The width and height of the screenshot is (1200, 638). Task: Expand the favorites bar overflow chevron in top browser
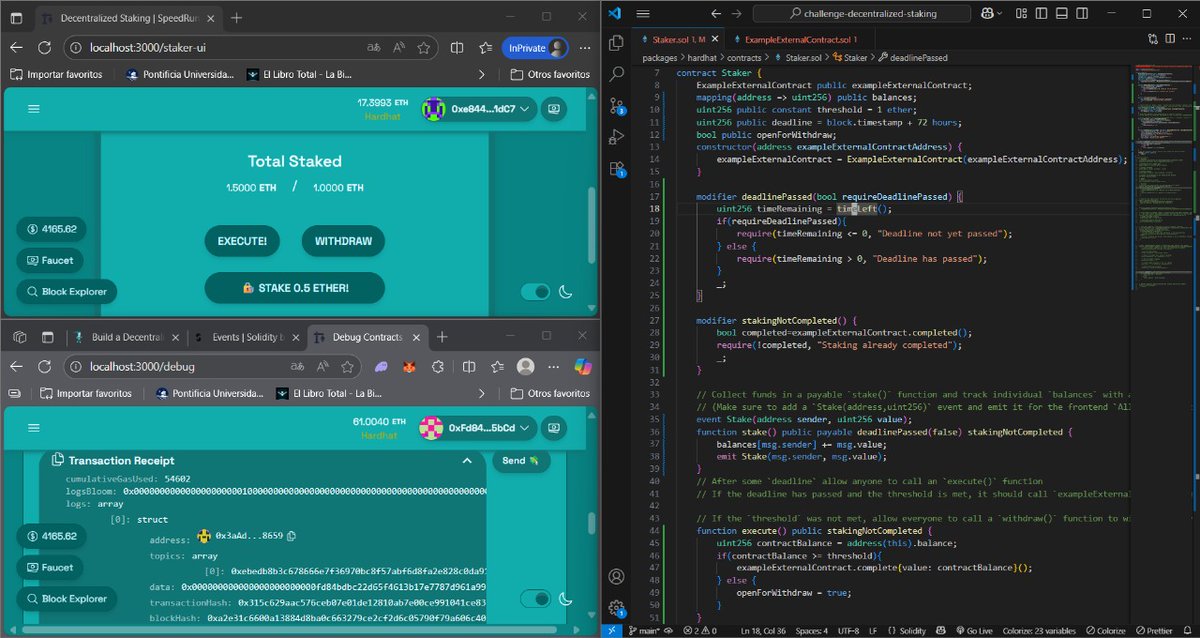point(482,74)
